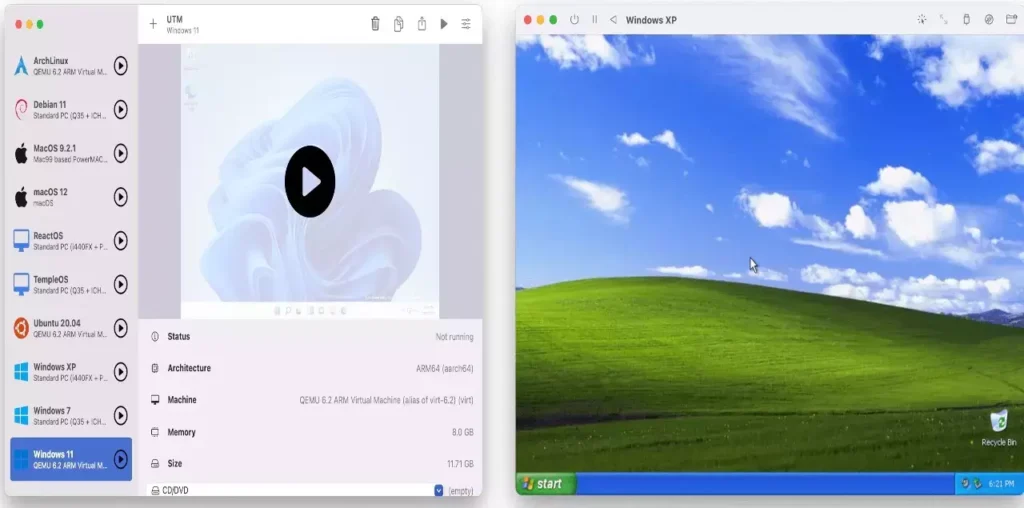Share the selected VM using the share icon

422,24
